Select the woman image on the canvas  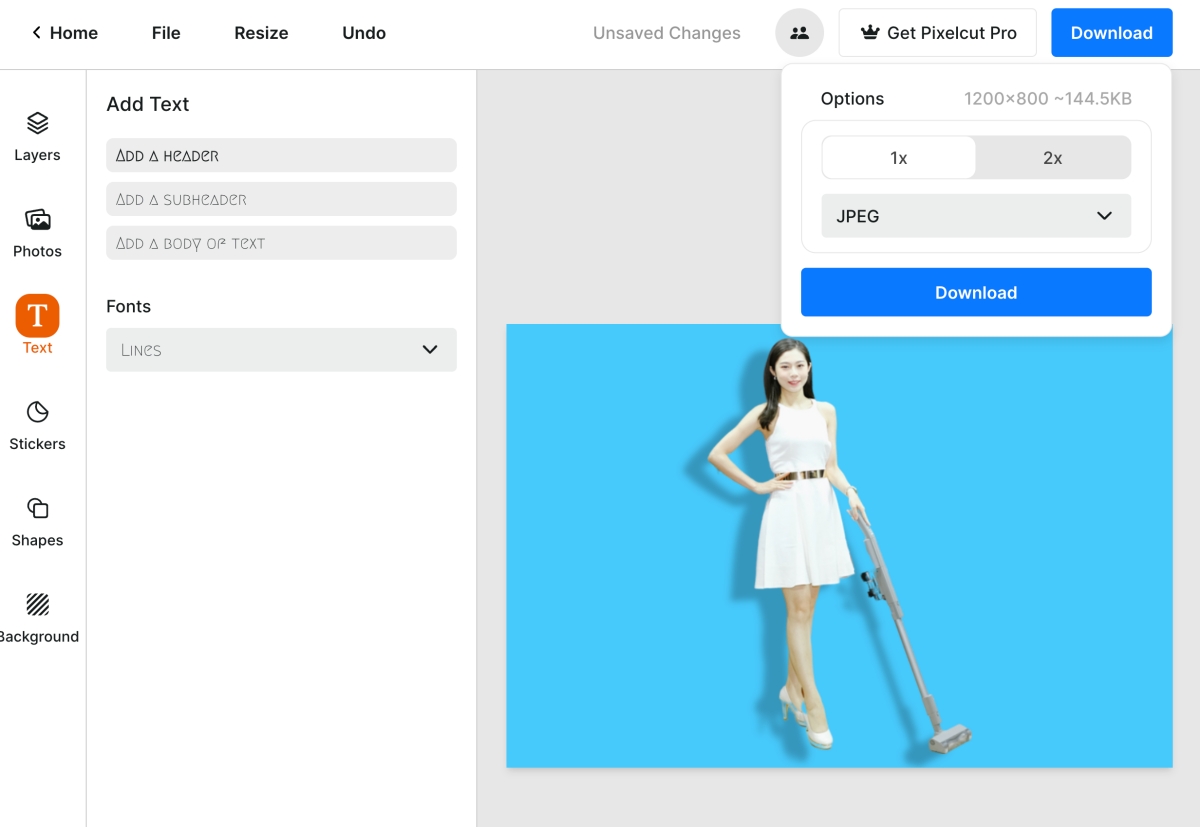[x=790, y=530]
